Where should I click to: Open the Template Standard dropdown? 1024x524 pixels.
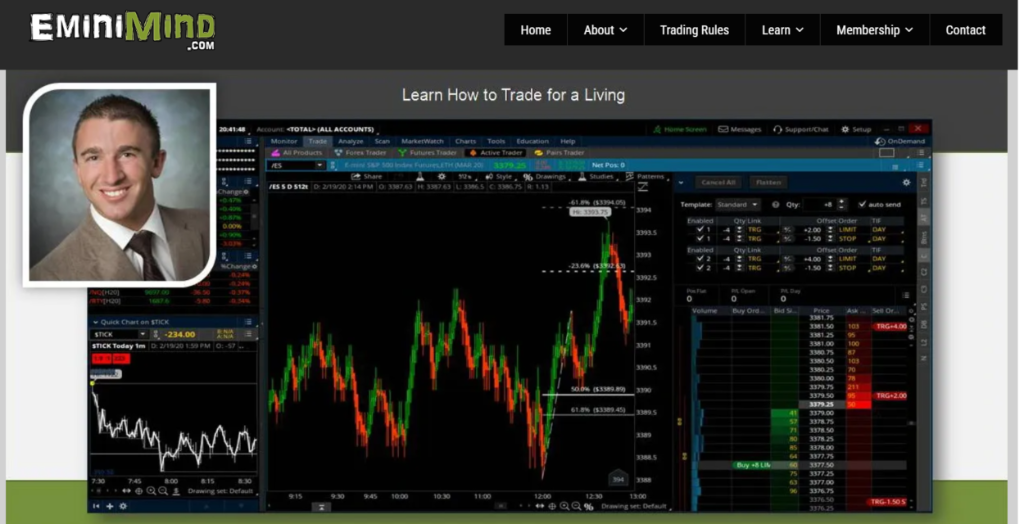(x=738, y=205)
